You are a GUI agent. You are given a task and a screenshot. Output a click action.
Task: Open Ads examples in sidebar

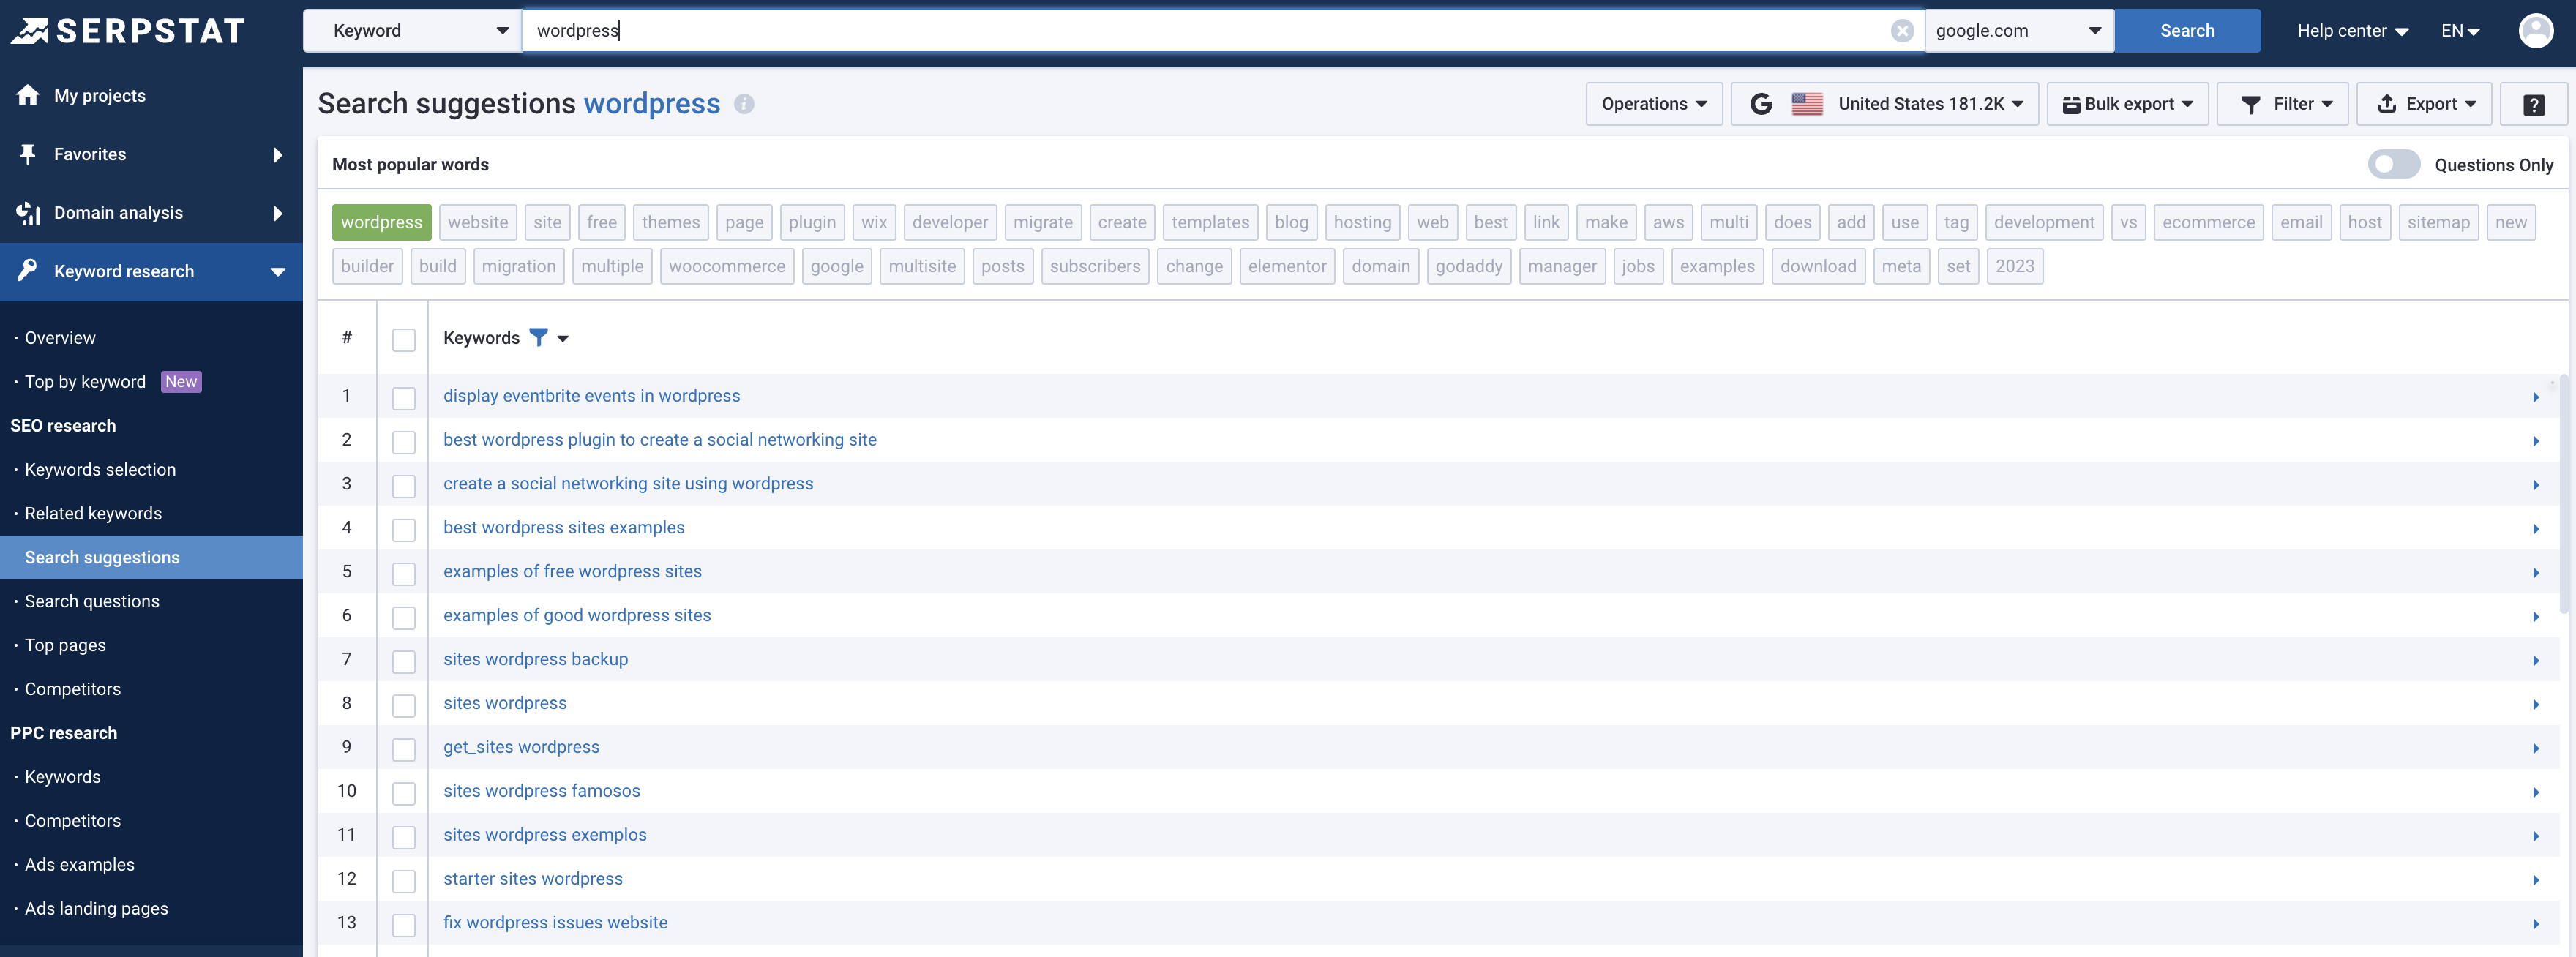[79, 864]
